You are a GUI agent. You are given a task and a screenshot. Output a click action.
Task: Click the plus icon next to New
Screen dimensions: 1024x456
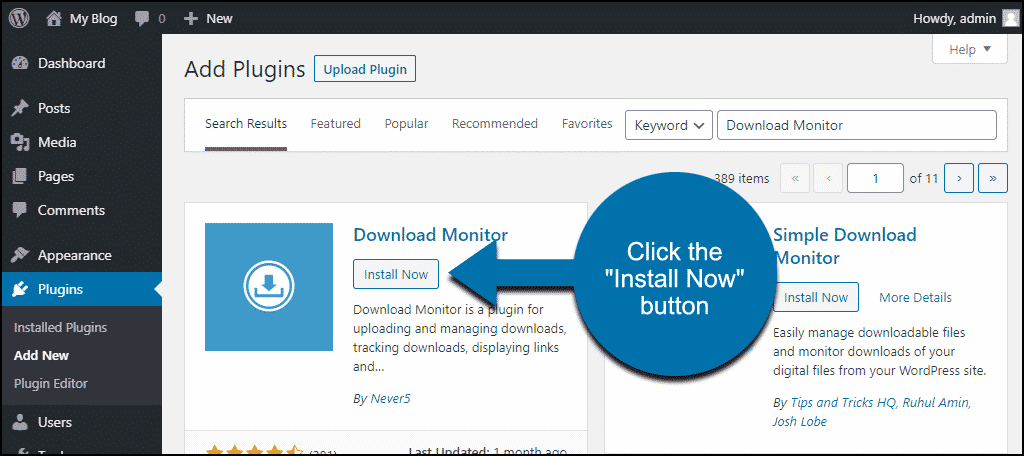coord(191,19)
